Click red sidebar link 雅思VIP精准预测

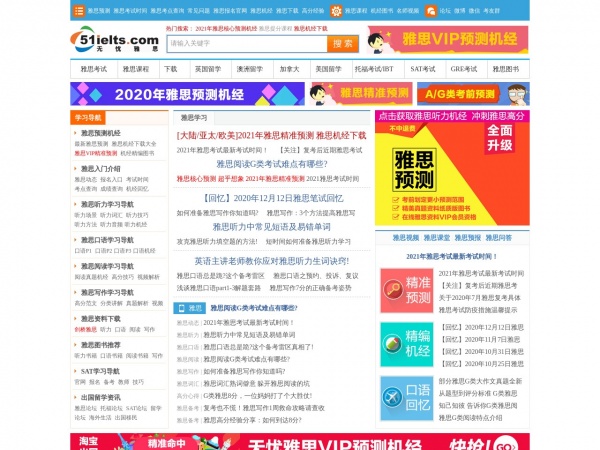pyautogui.click(x=96, y=153)
